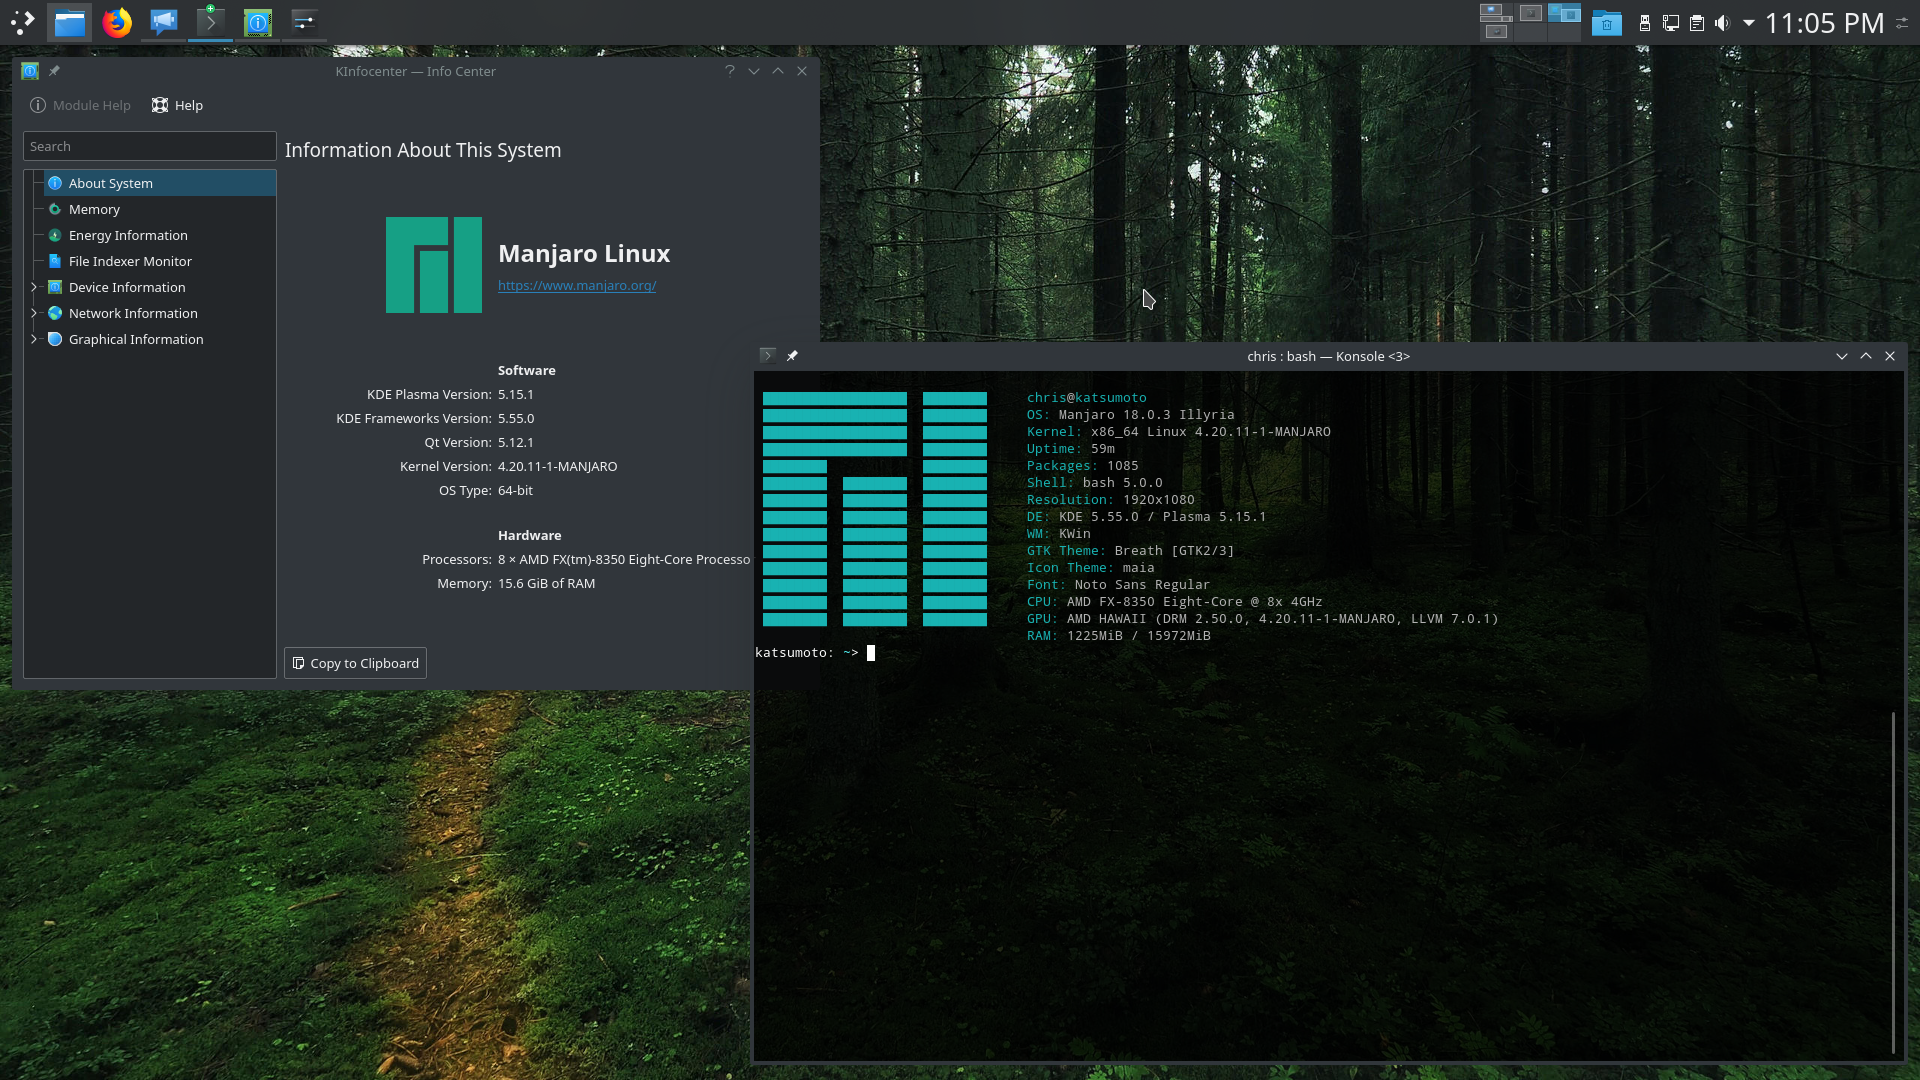Screen dimensions: 1920x1080
Task: Select the Memory module
Action: point(160,209)
